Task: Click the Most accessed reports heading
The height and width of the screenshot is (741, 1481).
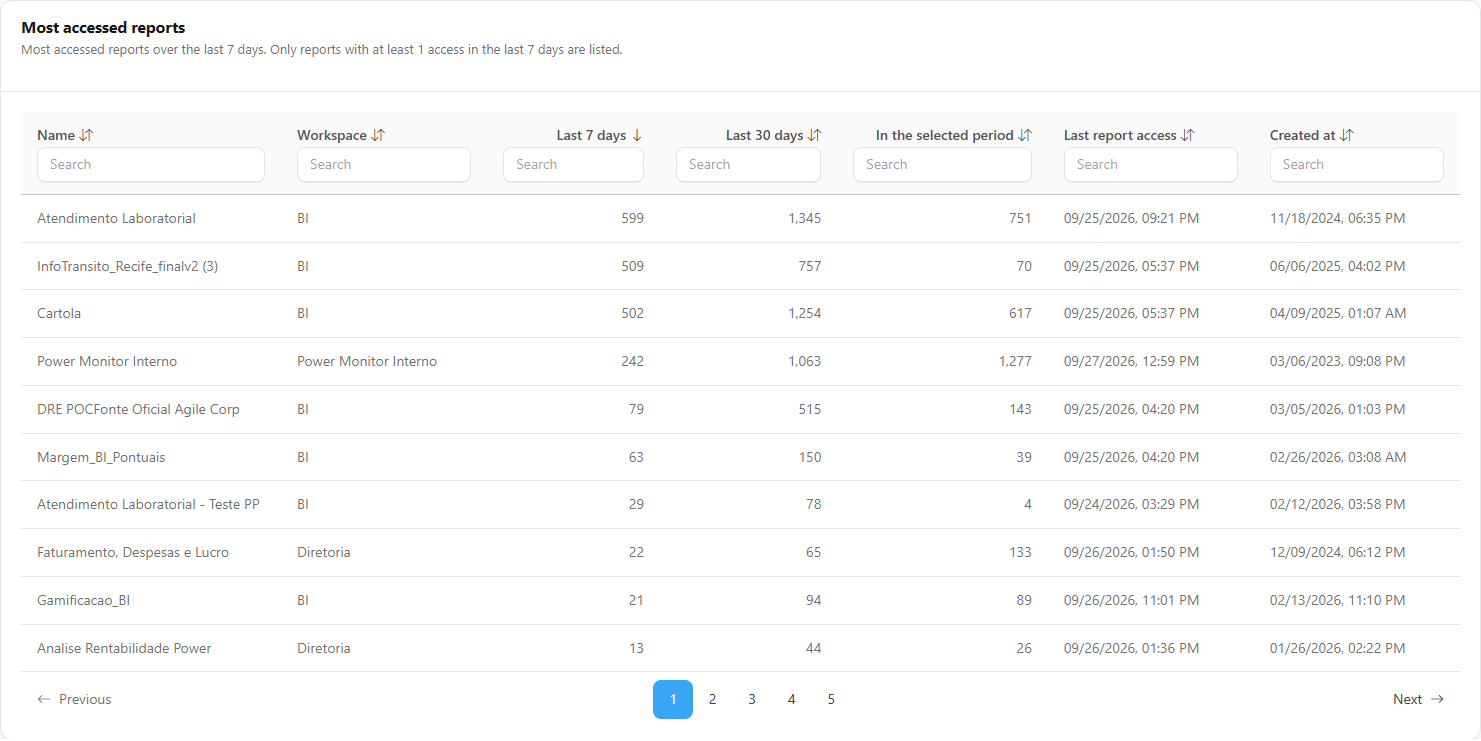Action: tap(103, 28)
